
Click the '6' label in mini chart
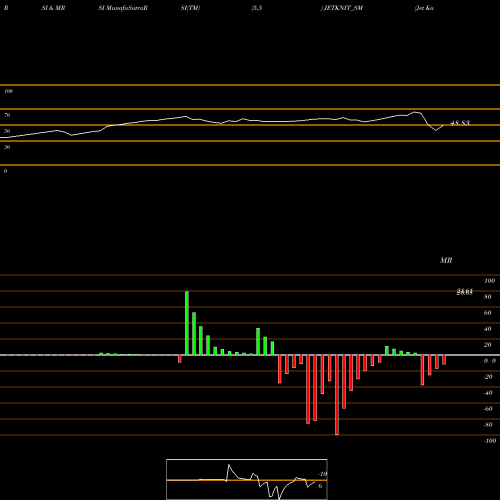coord(320,486)
